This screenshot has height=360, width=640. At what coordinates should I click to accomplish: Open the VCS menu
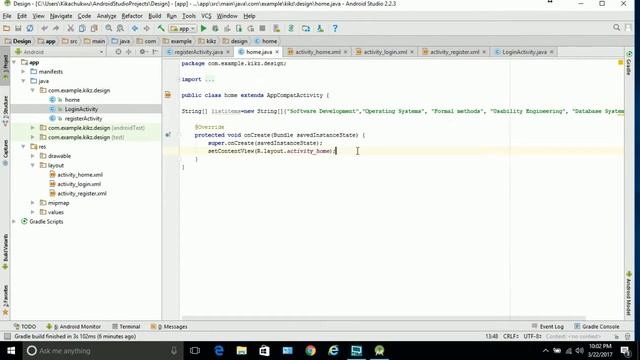pyautogui.click(x=206, y=16)
